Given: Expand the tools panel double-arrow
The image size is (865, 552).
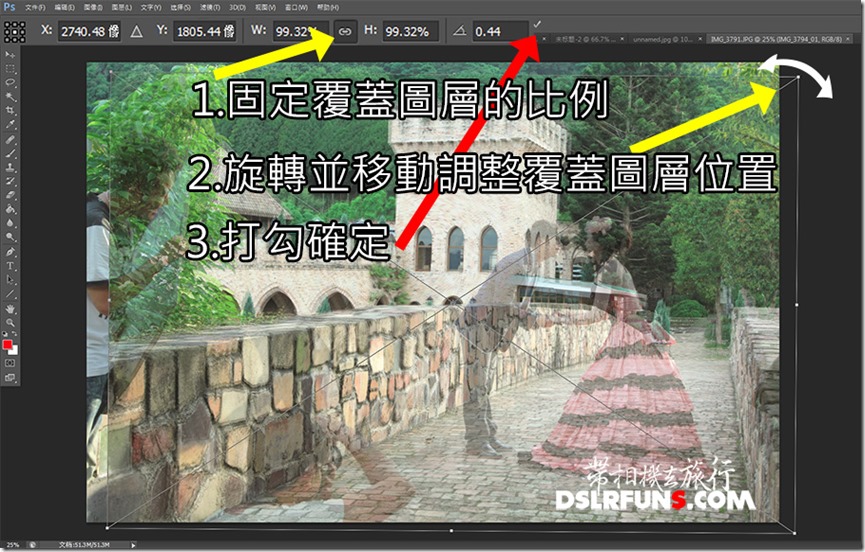Looking at the screenshot, I should 8,44.
